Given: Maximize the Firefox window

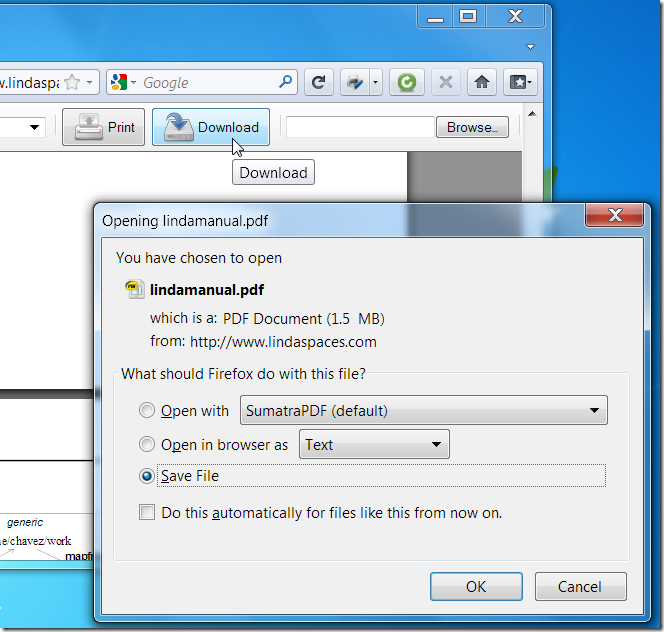Looking at the screenshot, I should (x=468, y=17).
